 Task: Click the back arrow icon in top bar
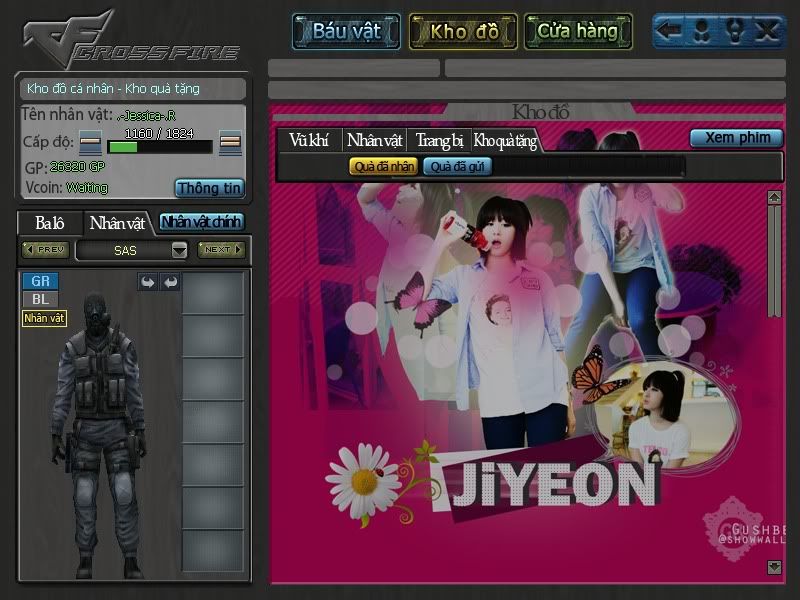click(x=670, y=32)
